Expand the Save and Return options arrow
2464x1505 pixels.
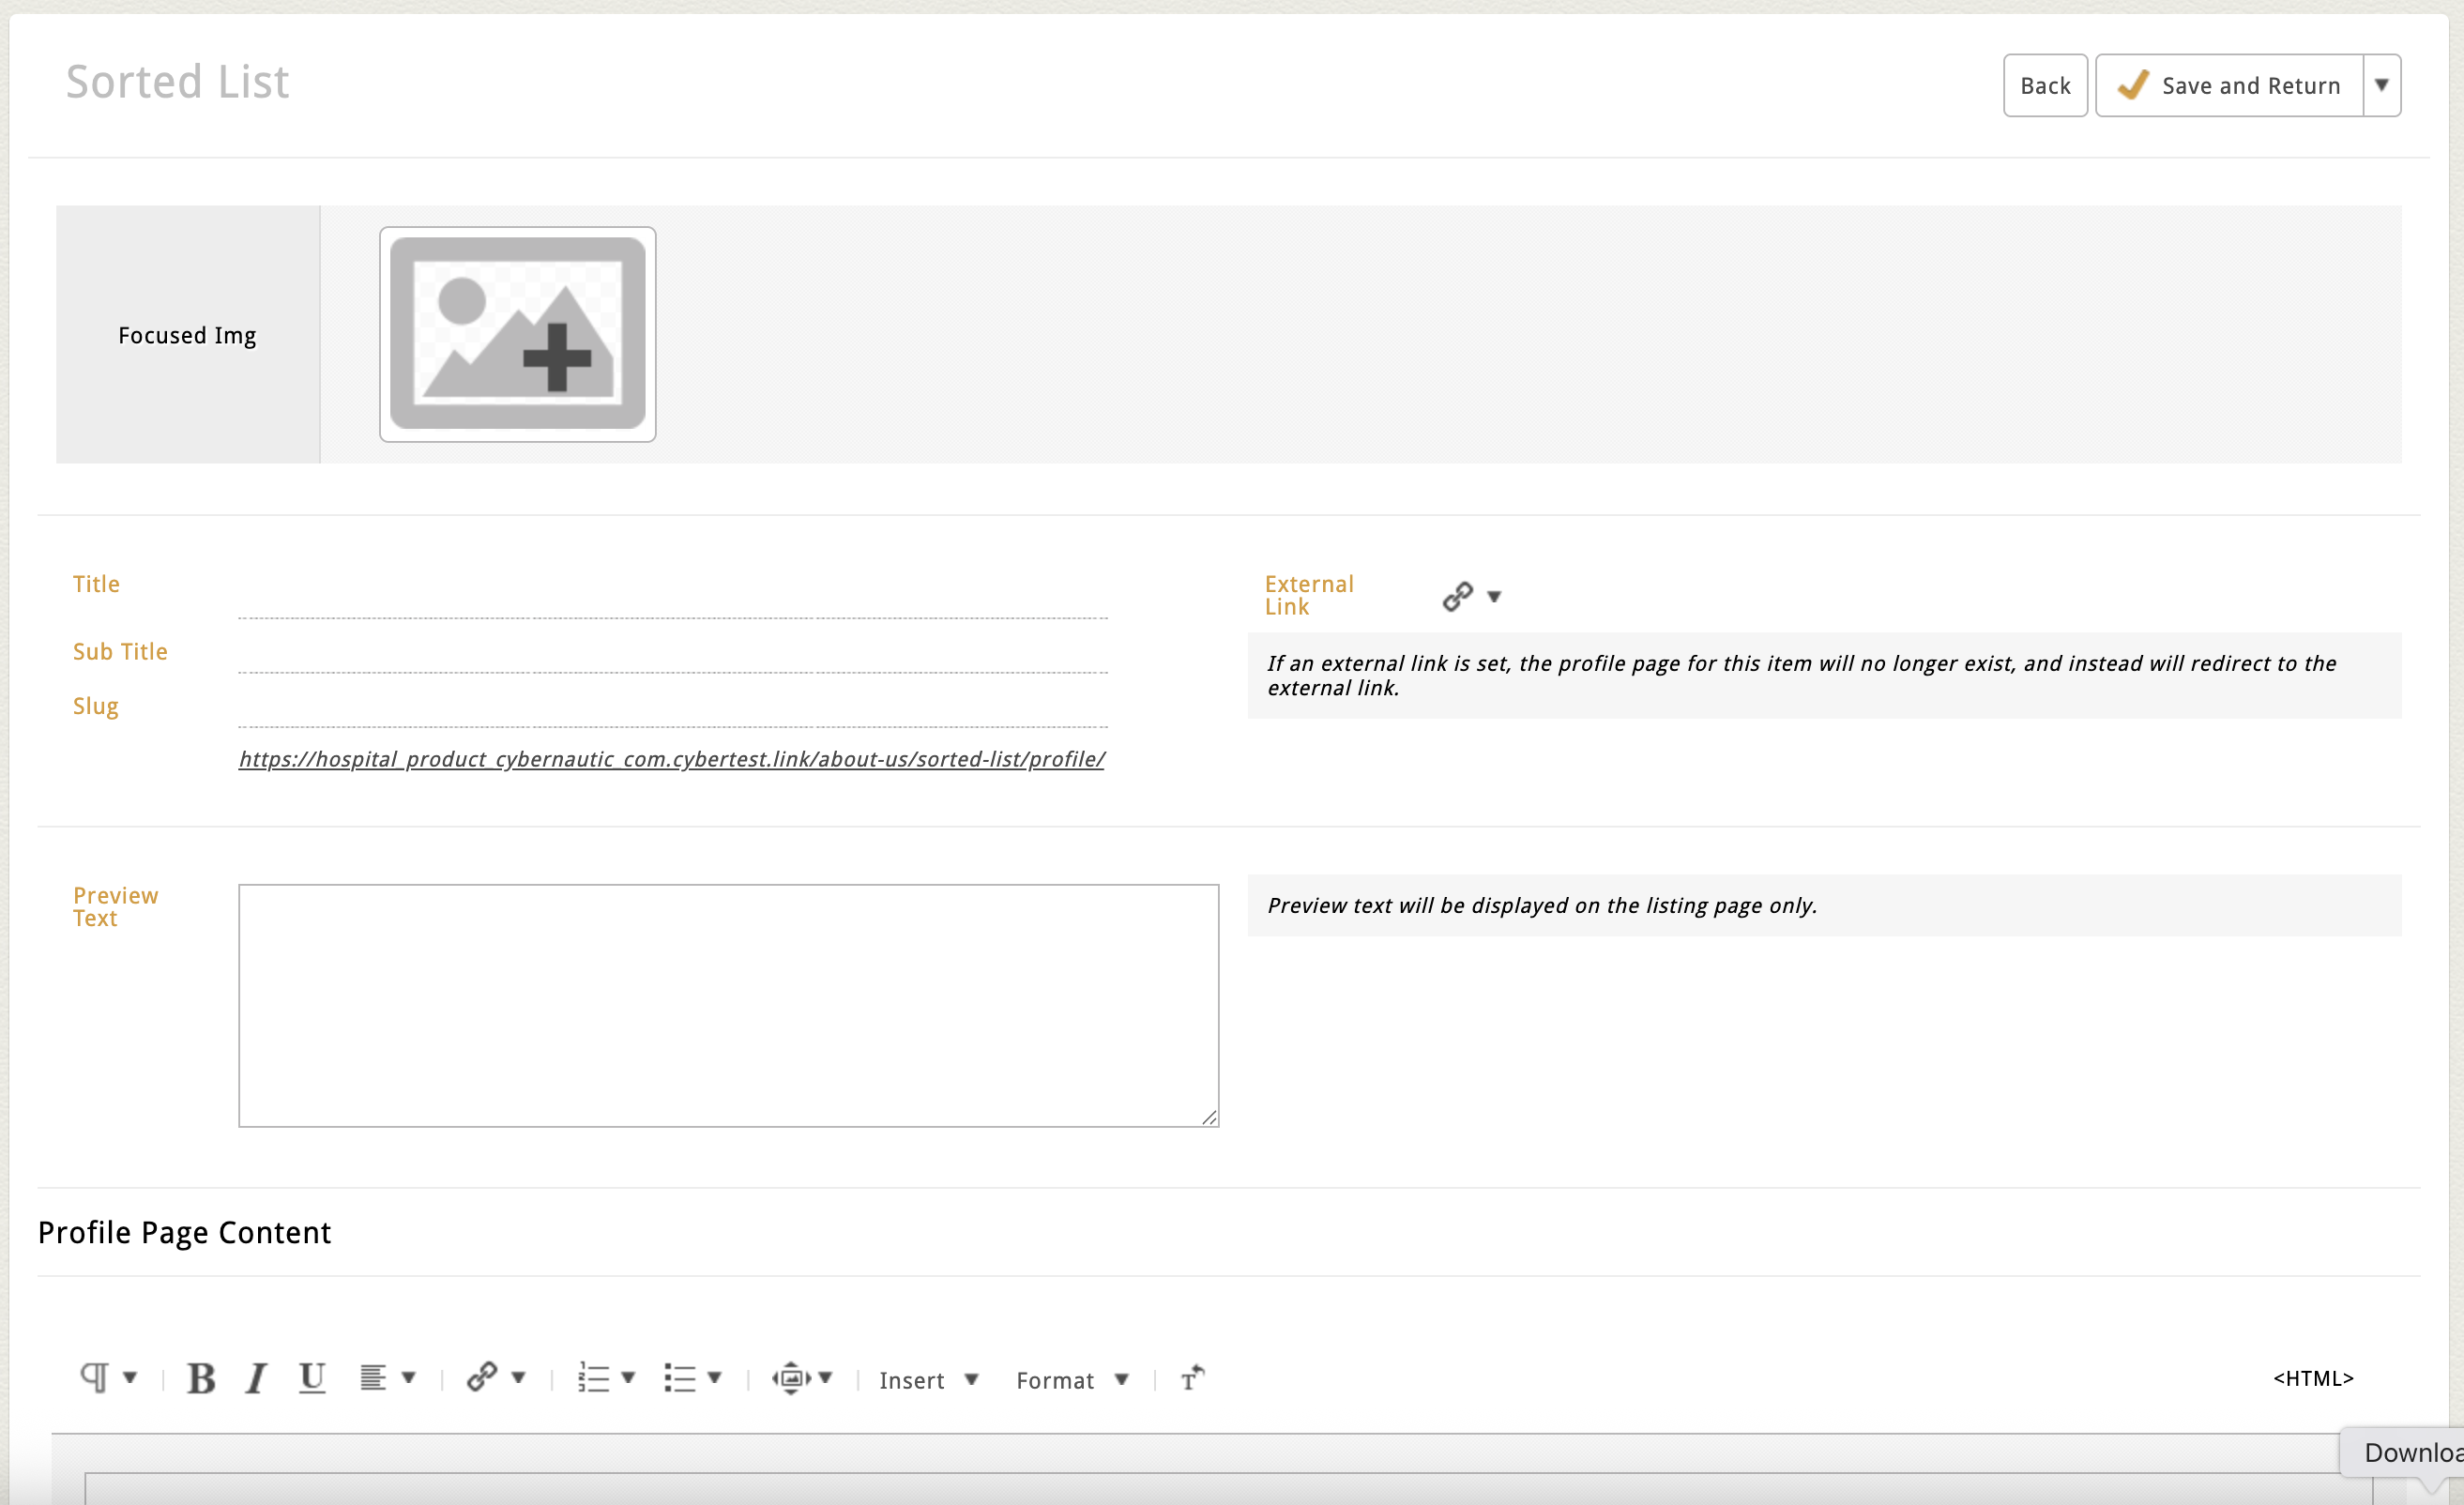click(2381, 85)
